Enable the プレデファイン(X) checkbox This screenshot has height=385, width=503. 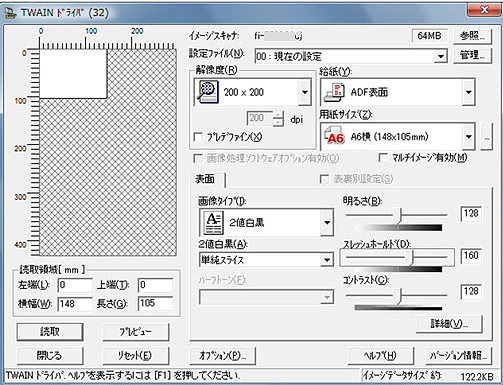tap(198, 137)
